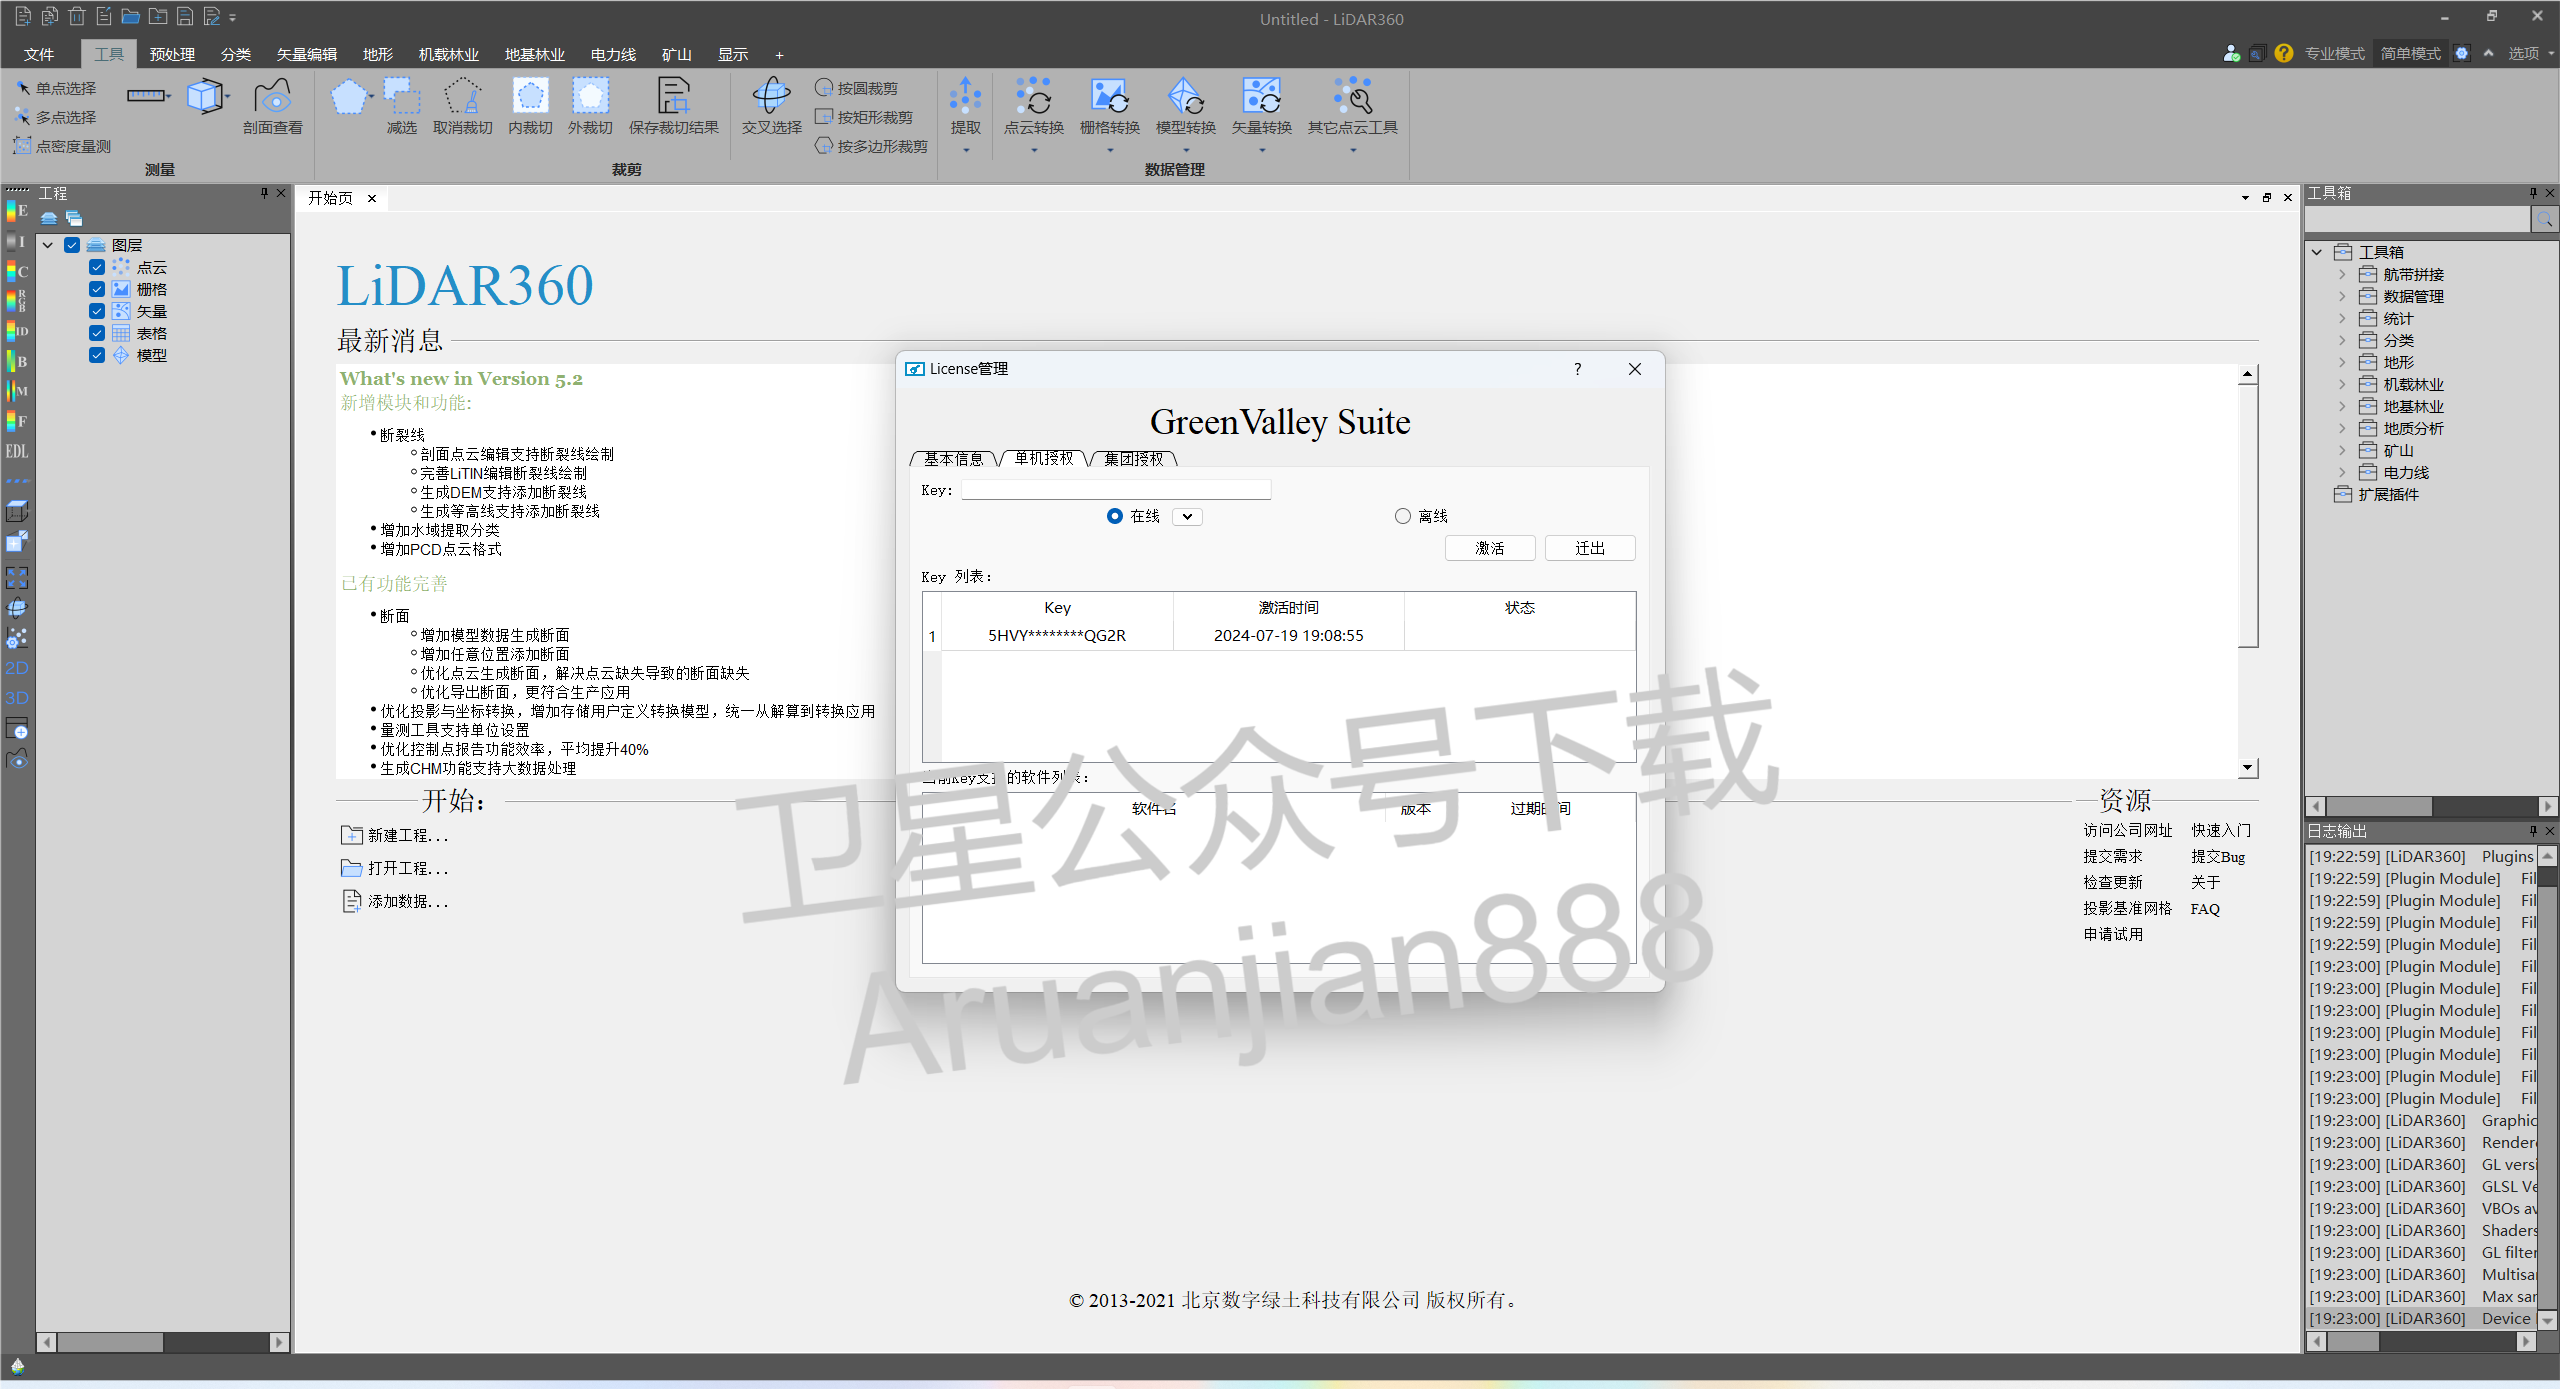Viewport: 2560px width, 1389px height.
Task: Toggle EDL rendering in the left sidebar
Action: click(17, 451)
